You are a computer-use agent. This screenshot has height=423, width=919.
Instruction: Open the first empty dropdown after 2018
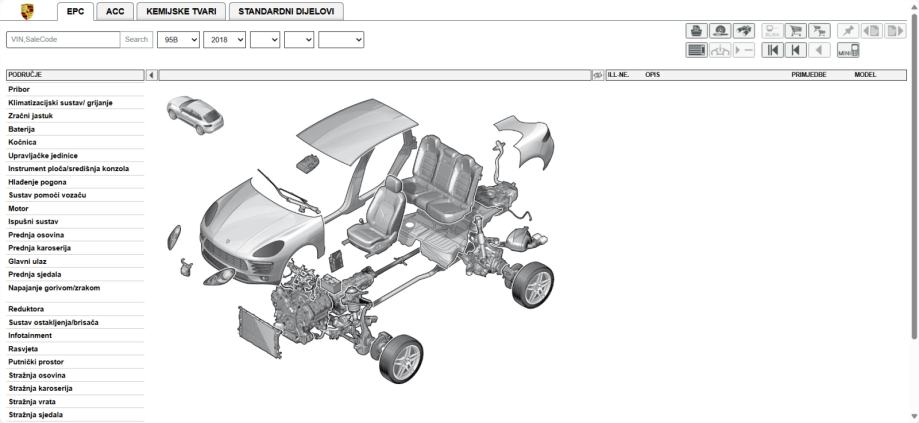(265, 40)
